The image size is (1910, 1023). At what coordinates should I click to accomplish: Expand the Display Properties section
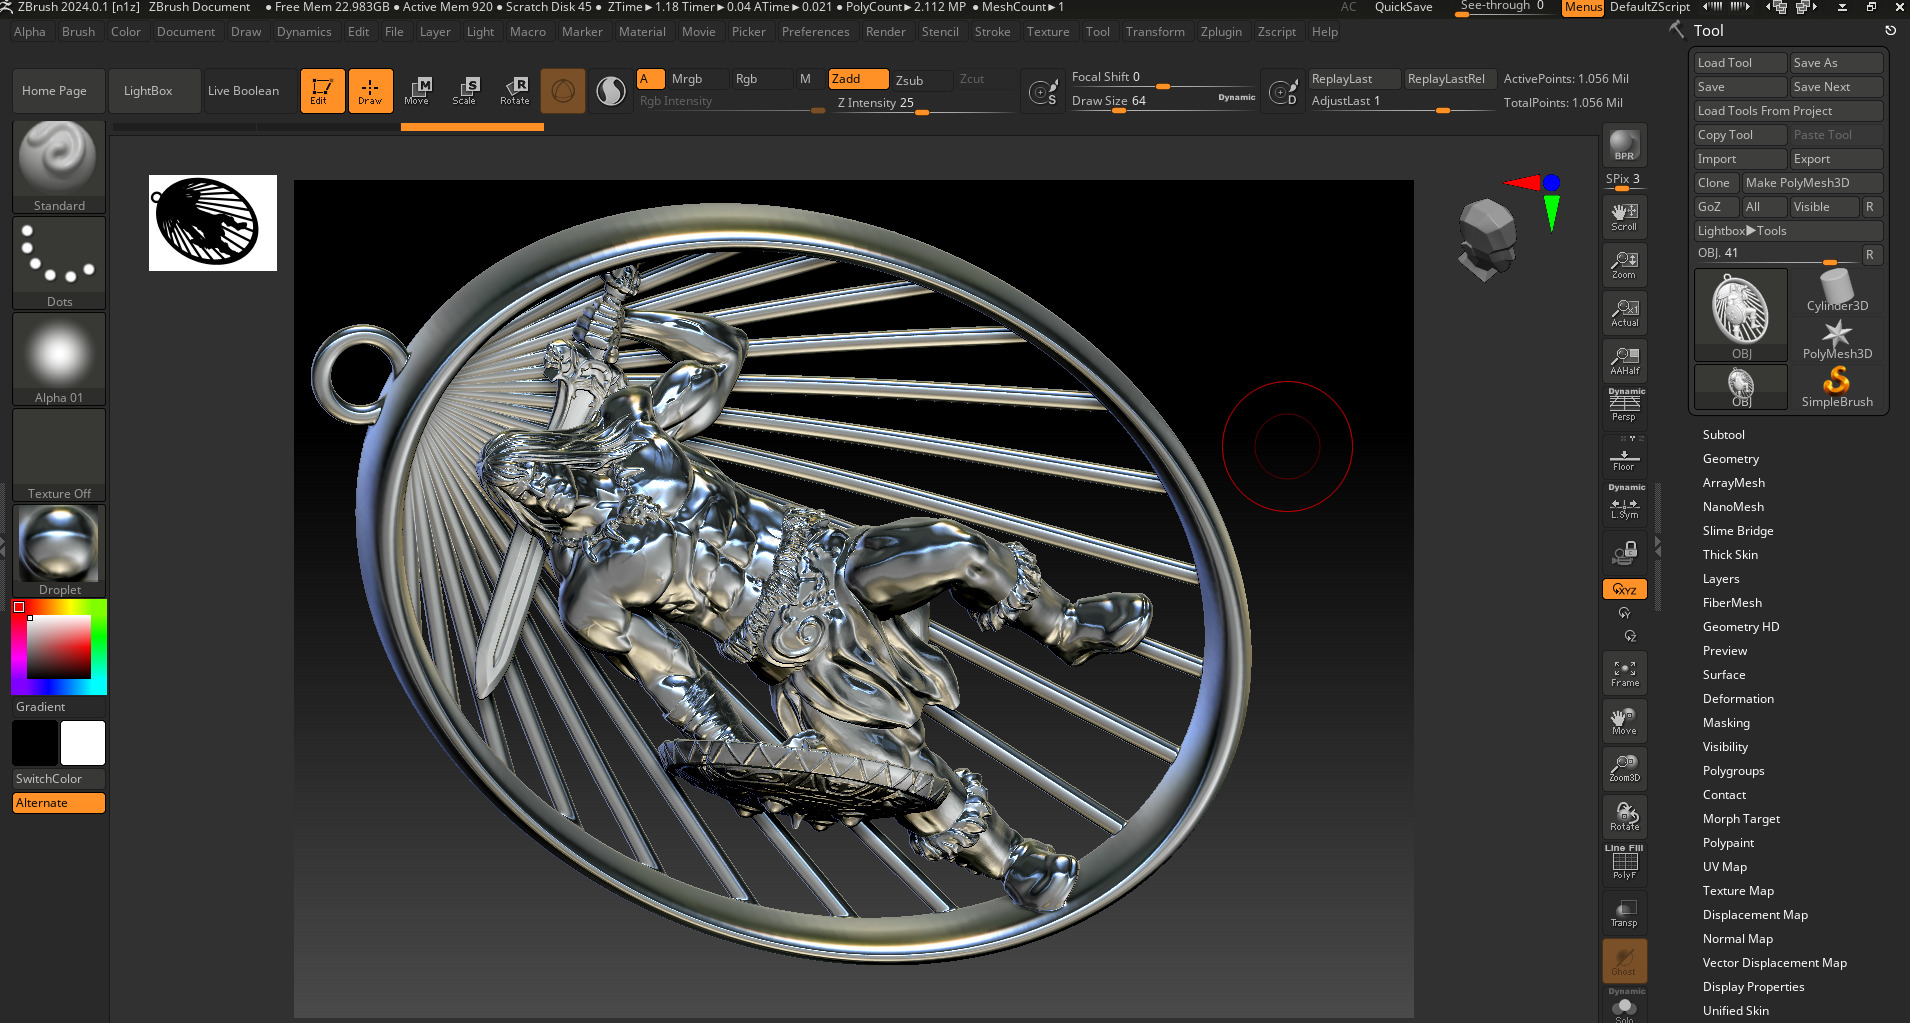1753,987
